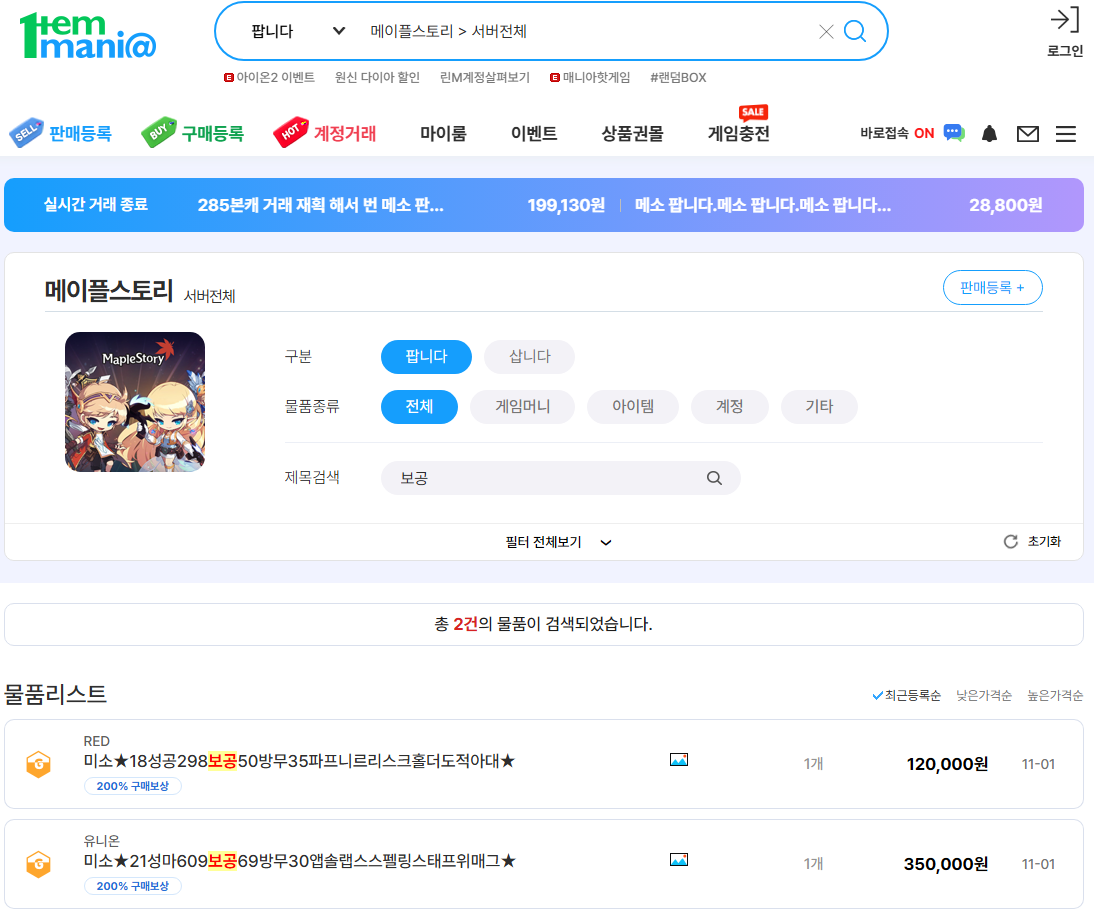Image resolution: width=1094 pixels, height=921 pixels.
Task: Click the SELL tag icon
Action: pyautogui.click(x=26, y=132)
